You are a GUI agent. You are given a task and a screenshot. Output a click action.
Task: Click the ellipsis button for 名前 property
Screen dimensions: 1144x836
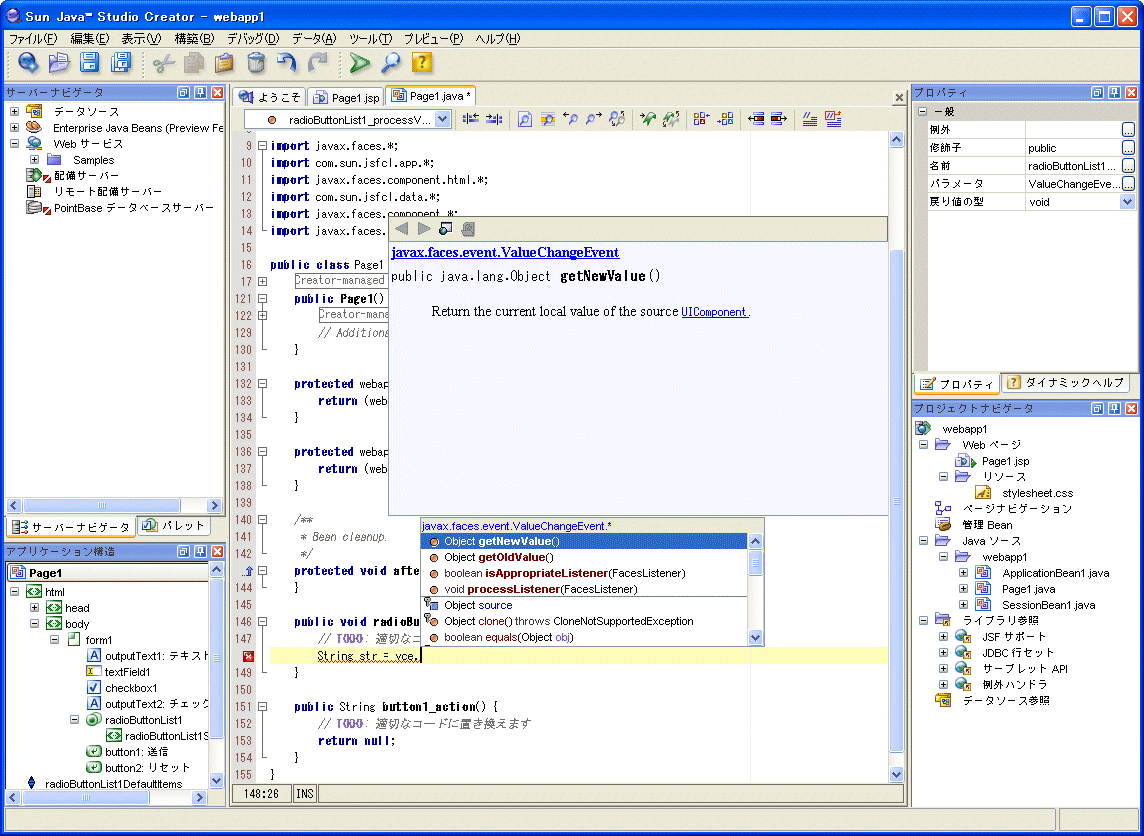[1128, 166]
